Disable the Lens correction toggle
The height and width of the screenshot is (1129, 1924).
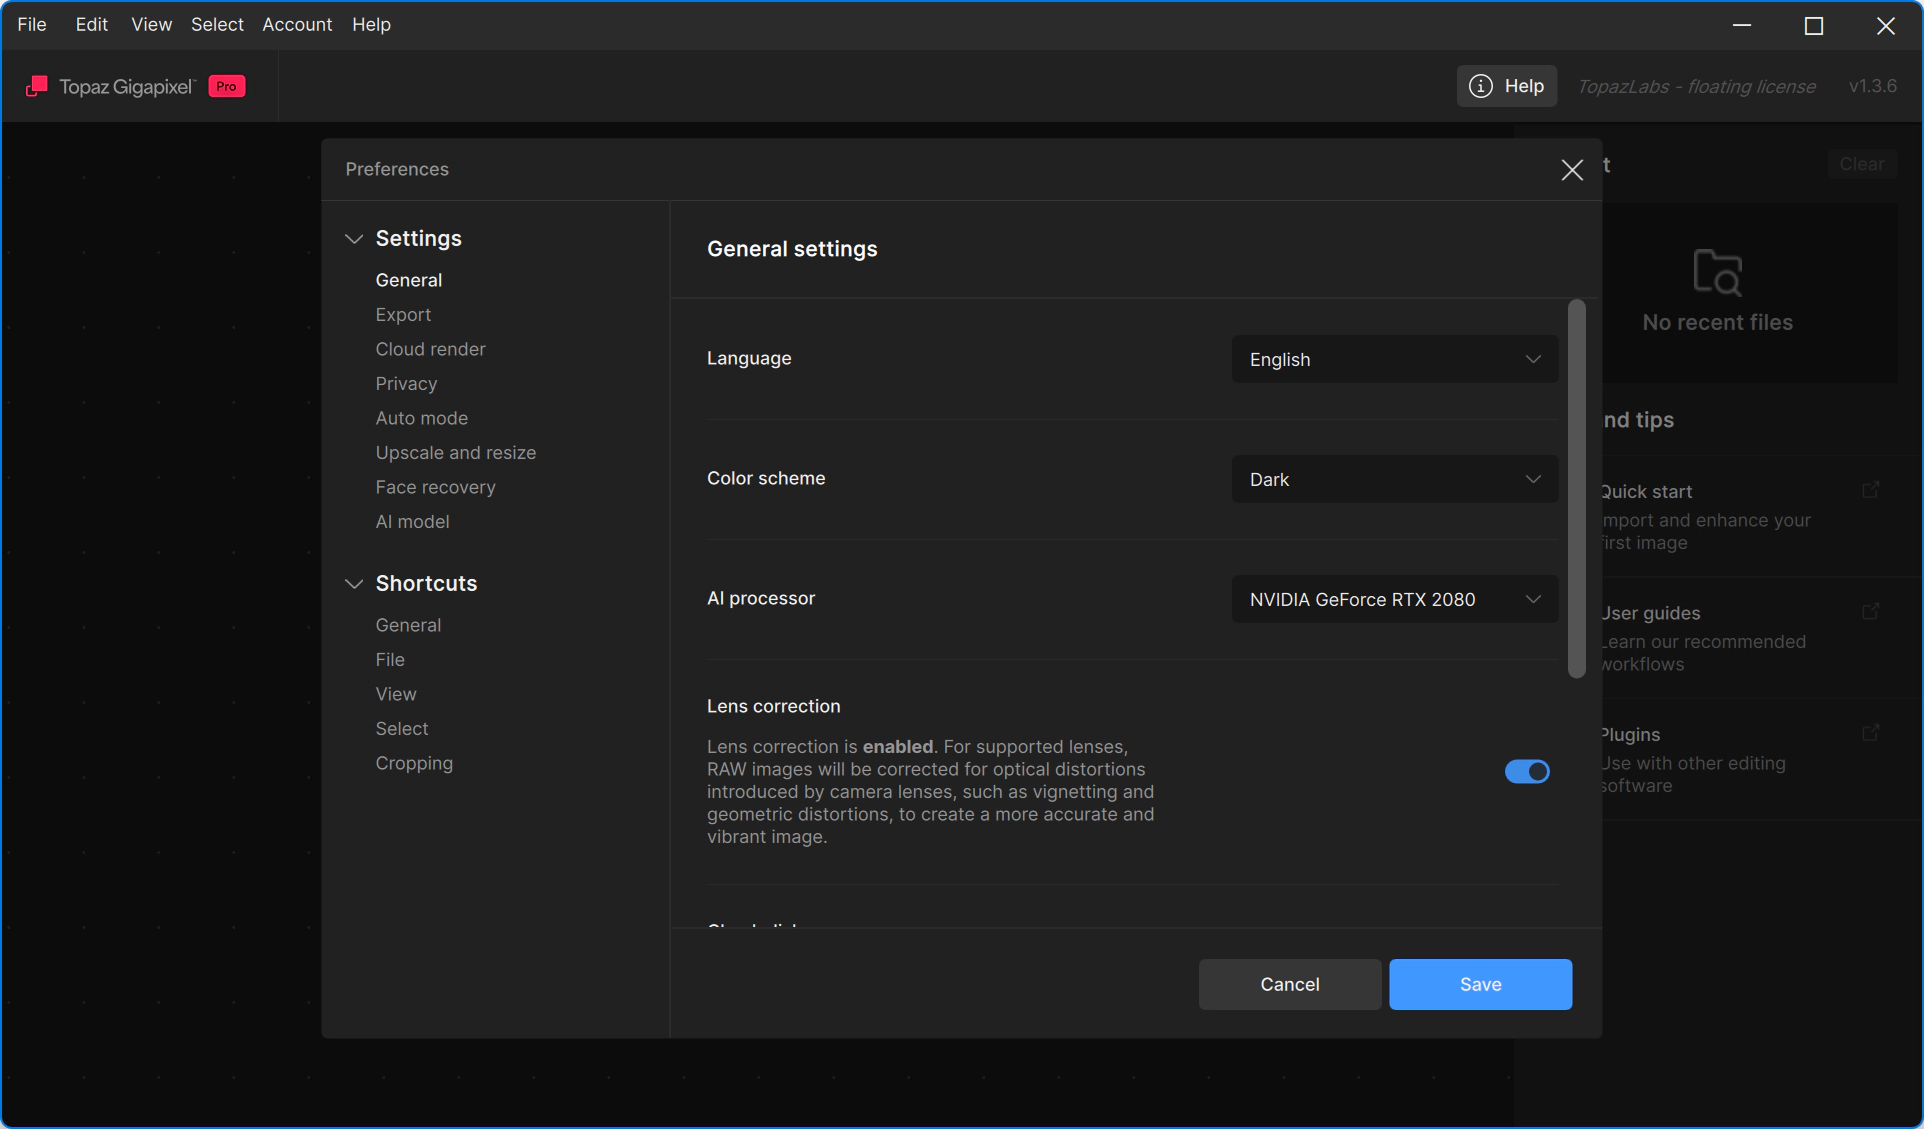1527,771
